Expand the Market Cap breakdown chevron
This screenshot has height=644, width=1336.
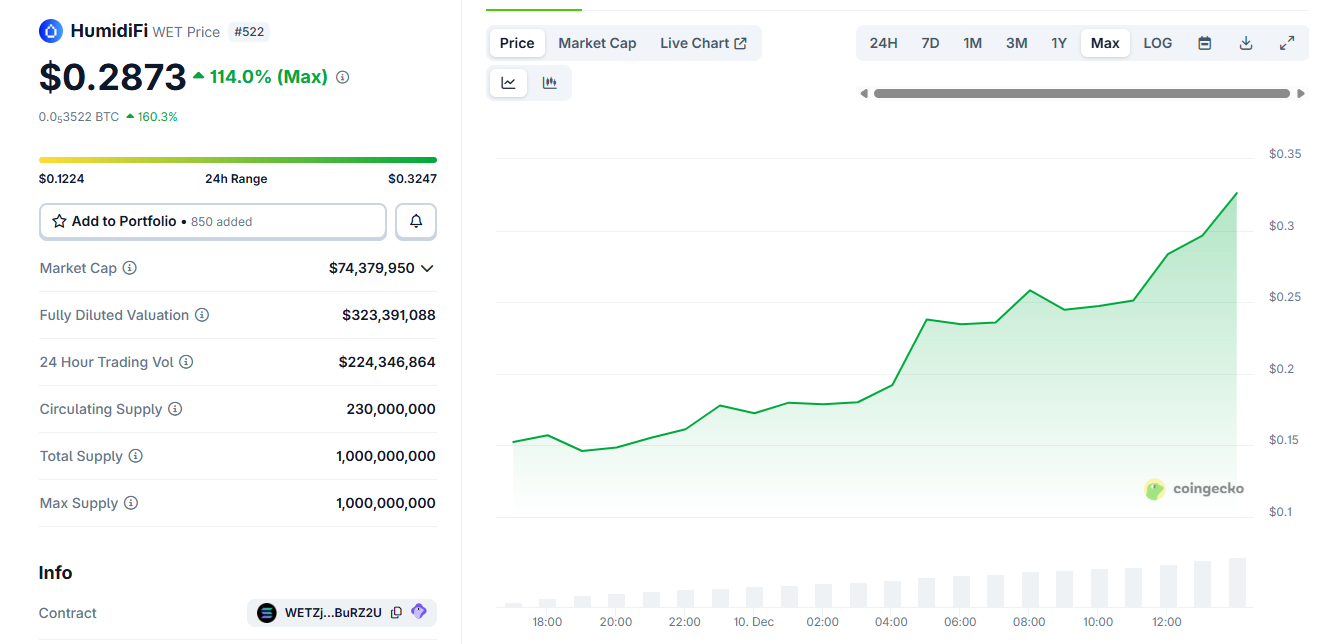(428, 268)
